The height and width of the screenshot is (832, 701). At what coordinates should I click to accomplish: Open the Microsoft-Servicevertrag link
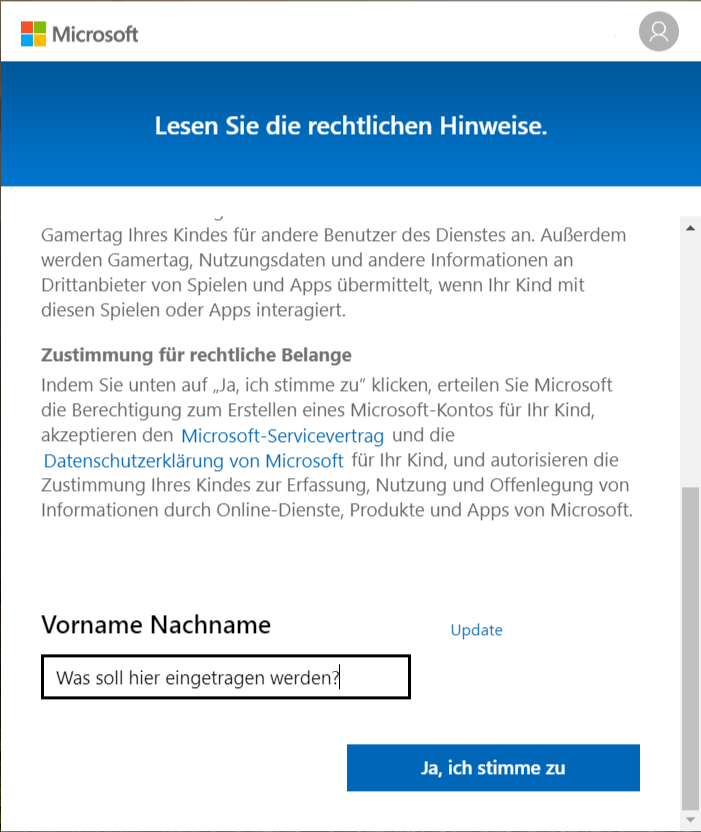[282, 436]
